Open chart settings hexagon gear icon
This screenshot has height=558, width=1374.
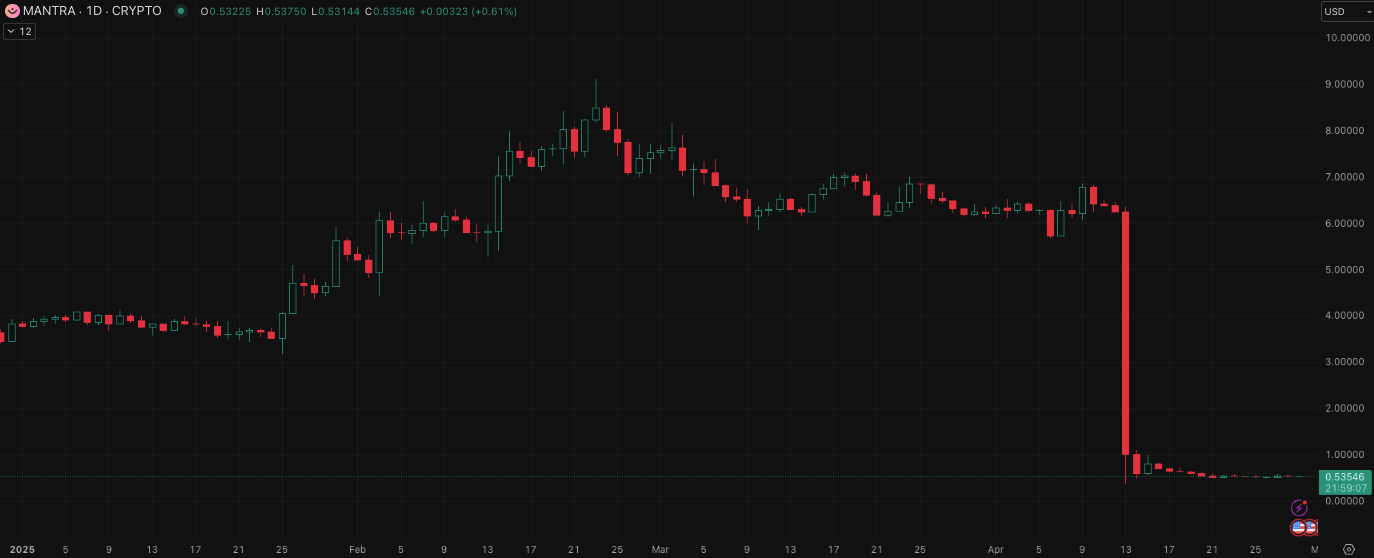(1348, 549)
